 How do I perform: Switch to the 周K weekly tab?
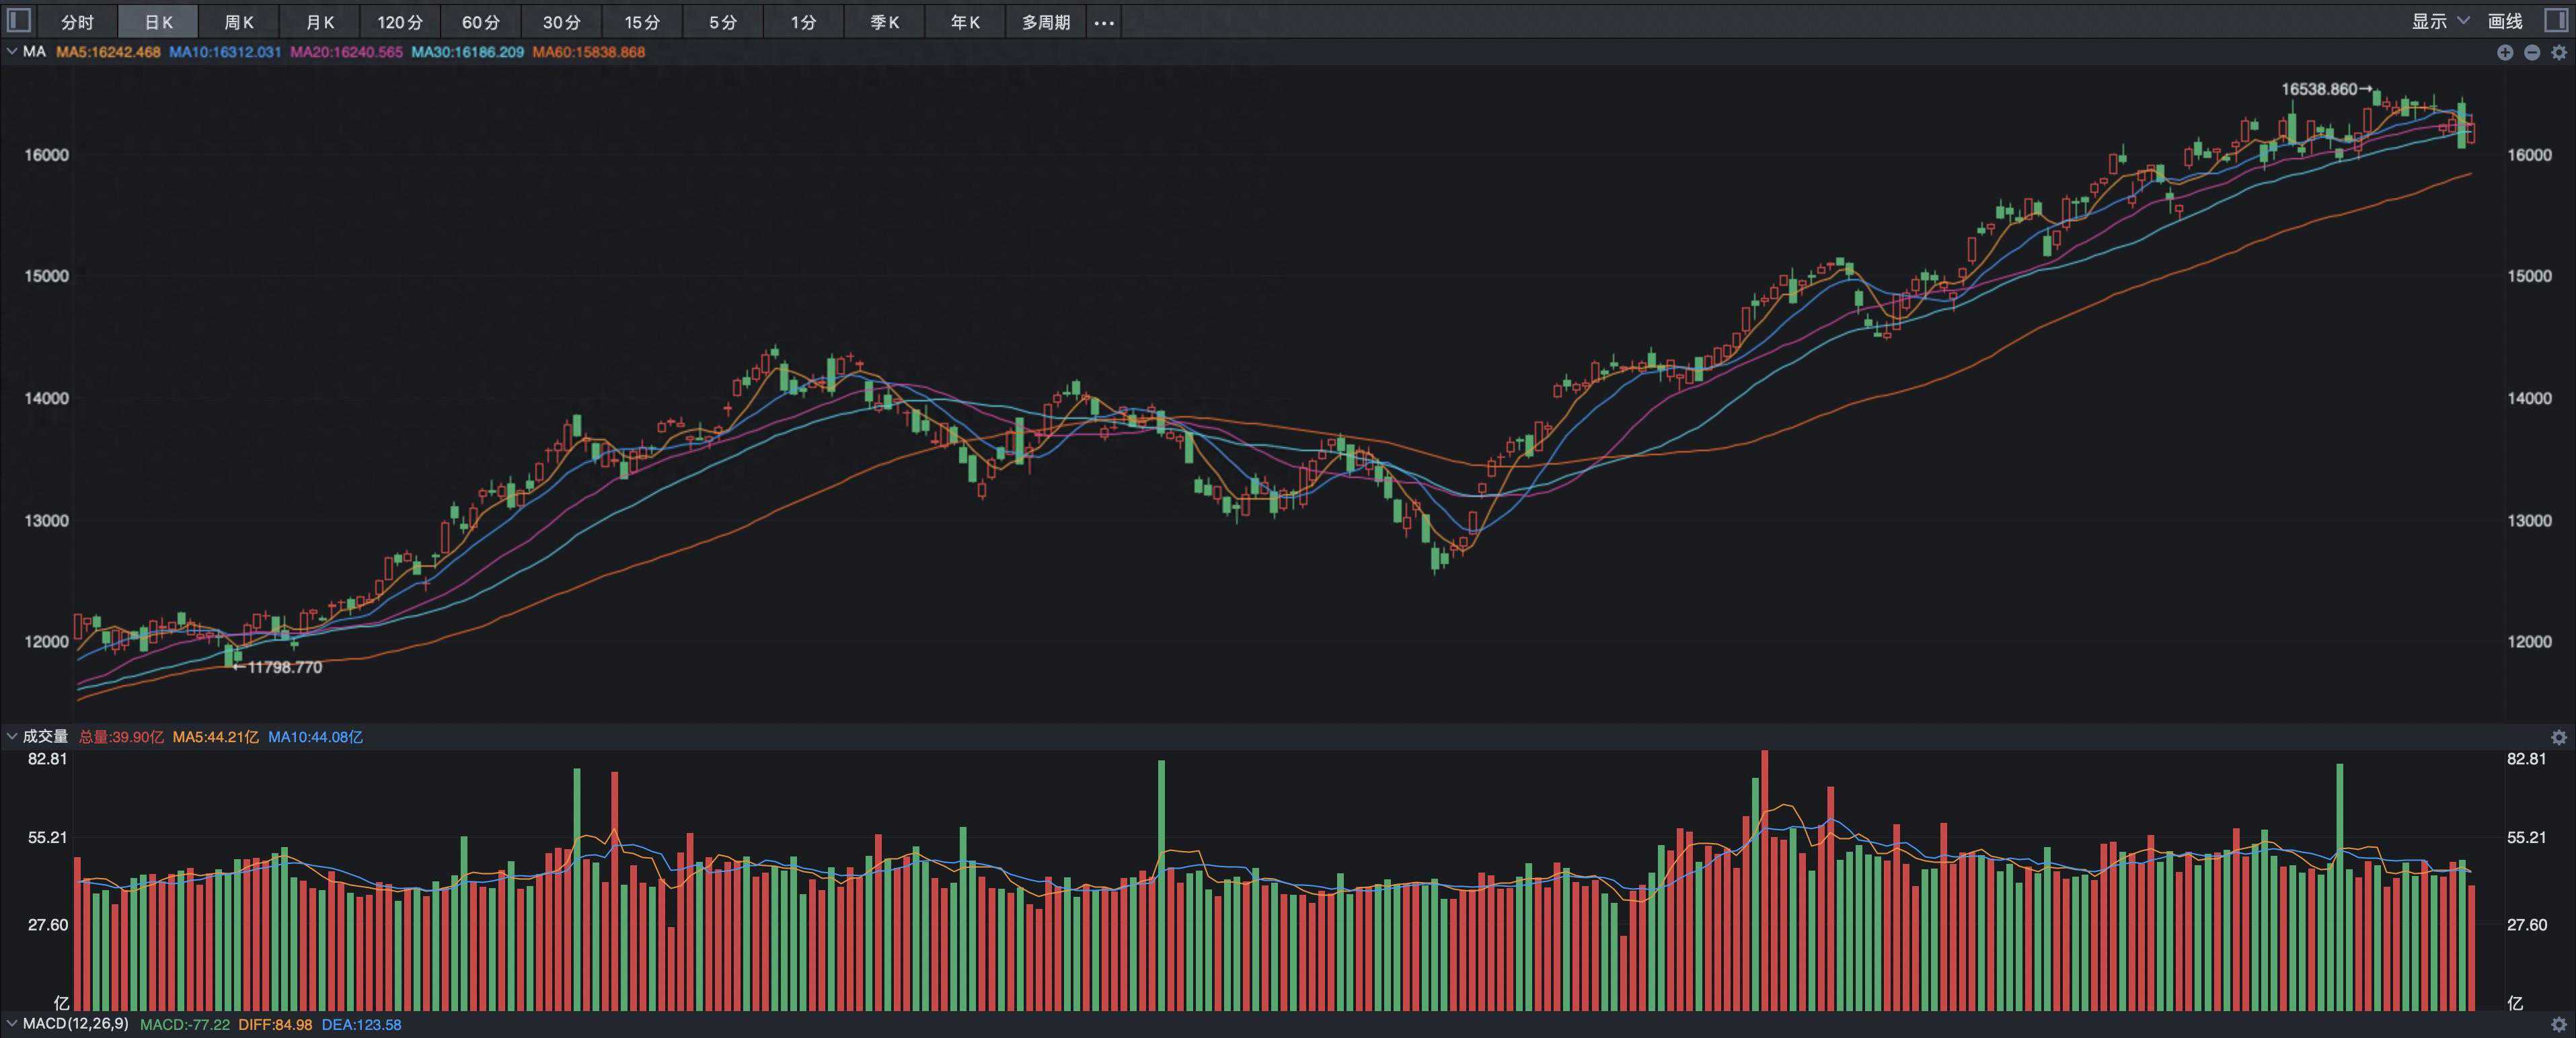239,22
